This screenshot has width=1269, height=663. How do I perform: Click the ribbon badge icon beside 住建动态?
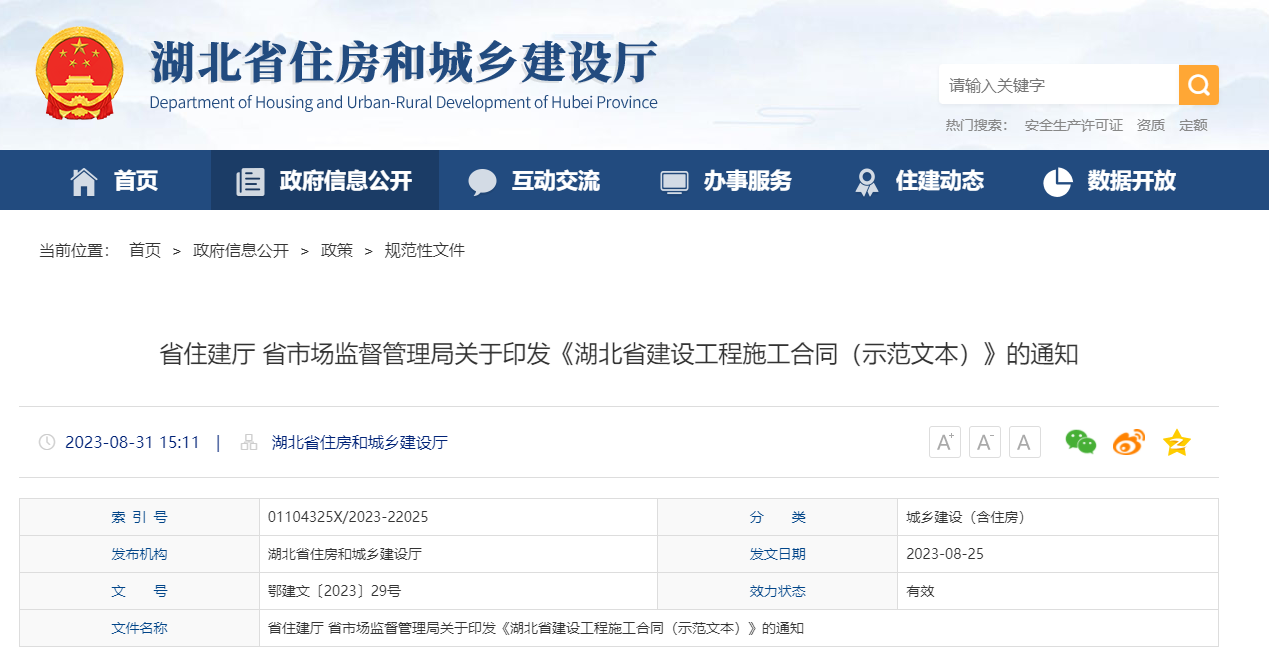[866, 181]
